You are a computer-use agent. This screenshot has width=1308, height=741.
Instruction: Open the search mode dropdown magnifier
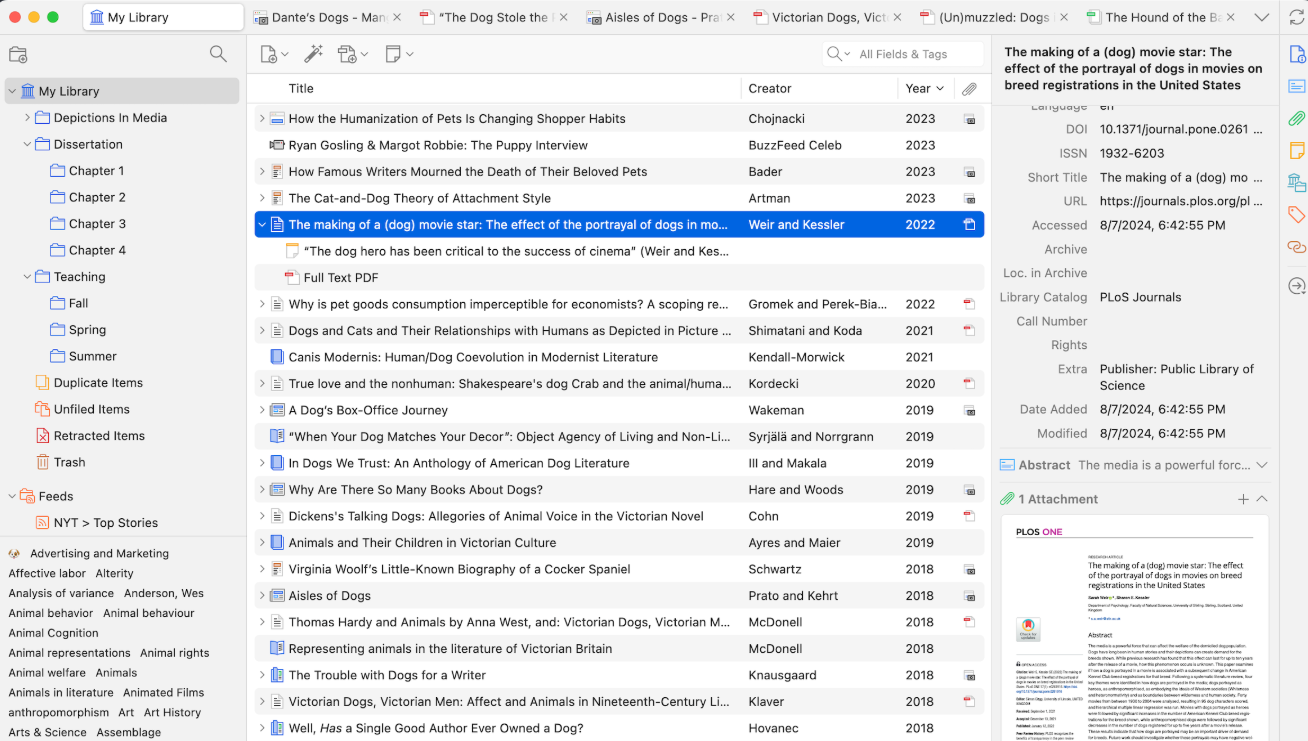tap(838, 54)
